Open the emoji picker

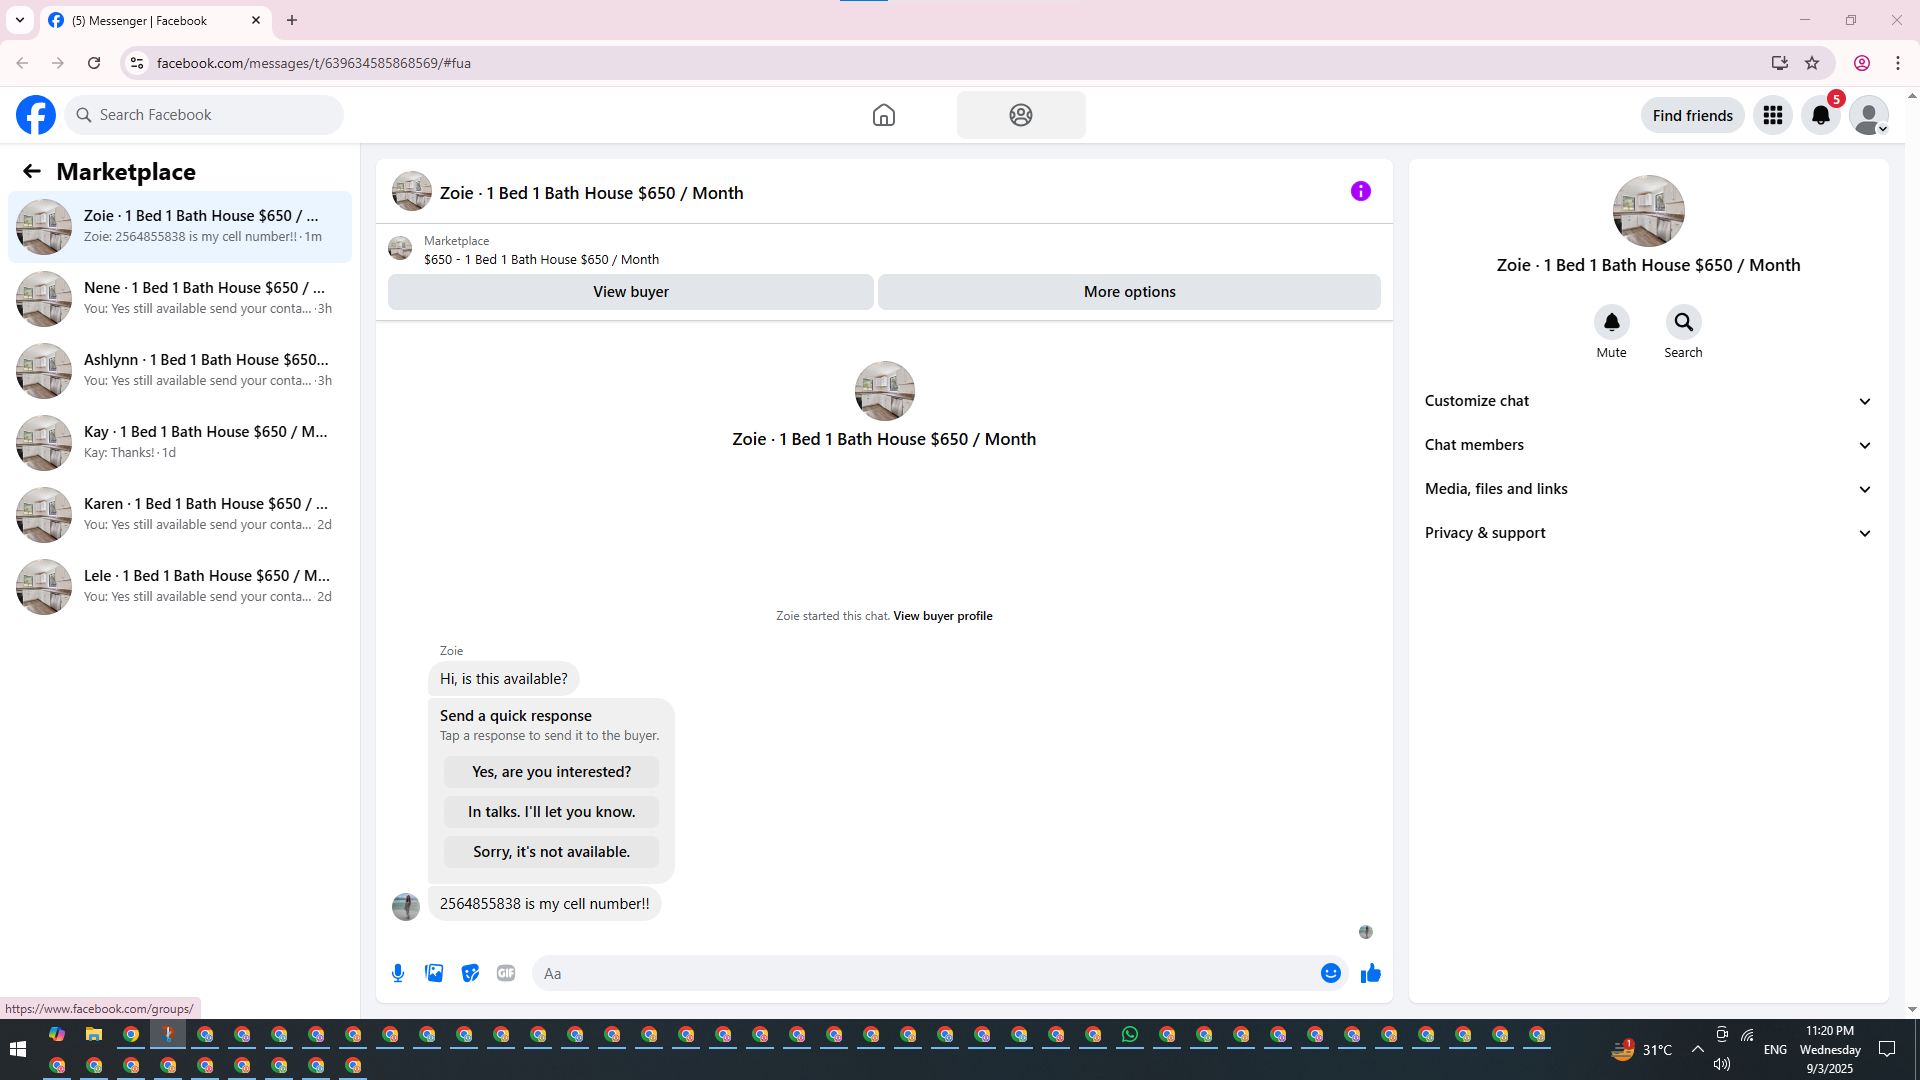pyautogui.click(x=1331, y=973)
